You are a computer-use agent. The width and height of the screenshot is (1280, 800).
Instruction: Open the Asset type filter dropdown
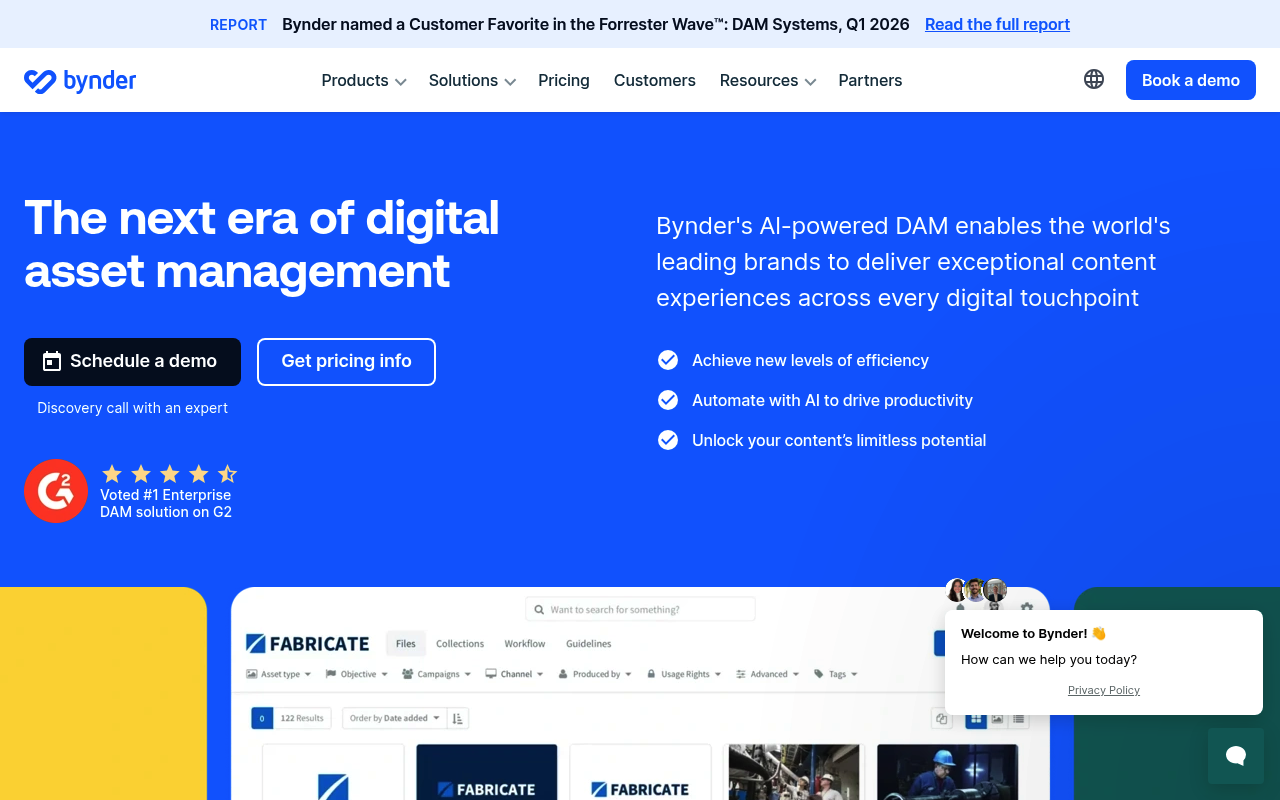point(279,674)
